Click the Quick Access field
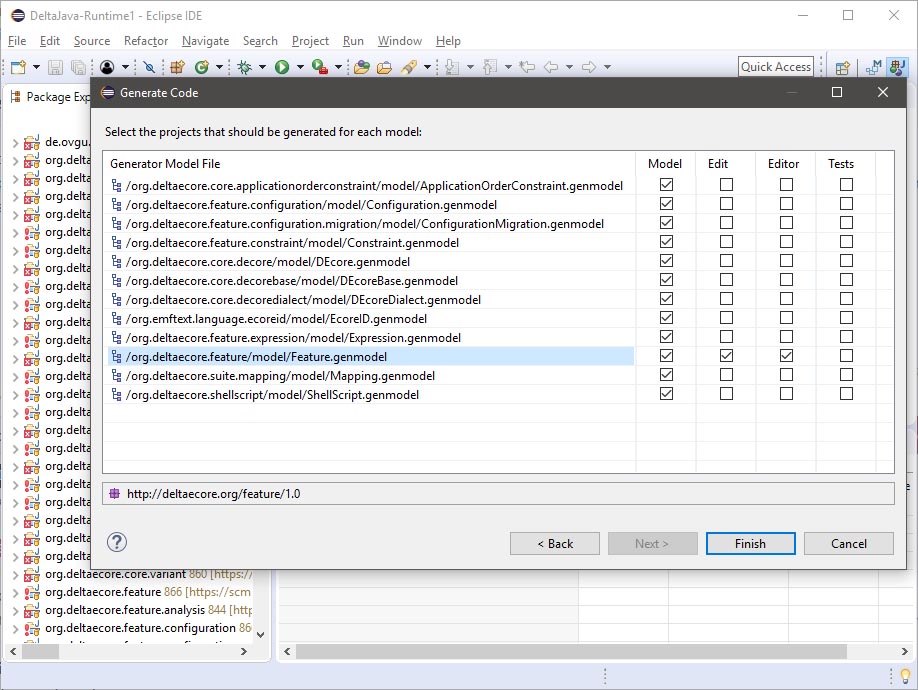918x690 pixels. (776, 67)
